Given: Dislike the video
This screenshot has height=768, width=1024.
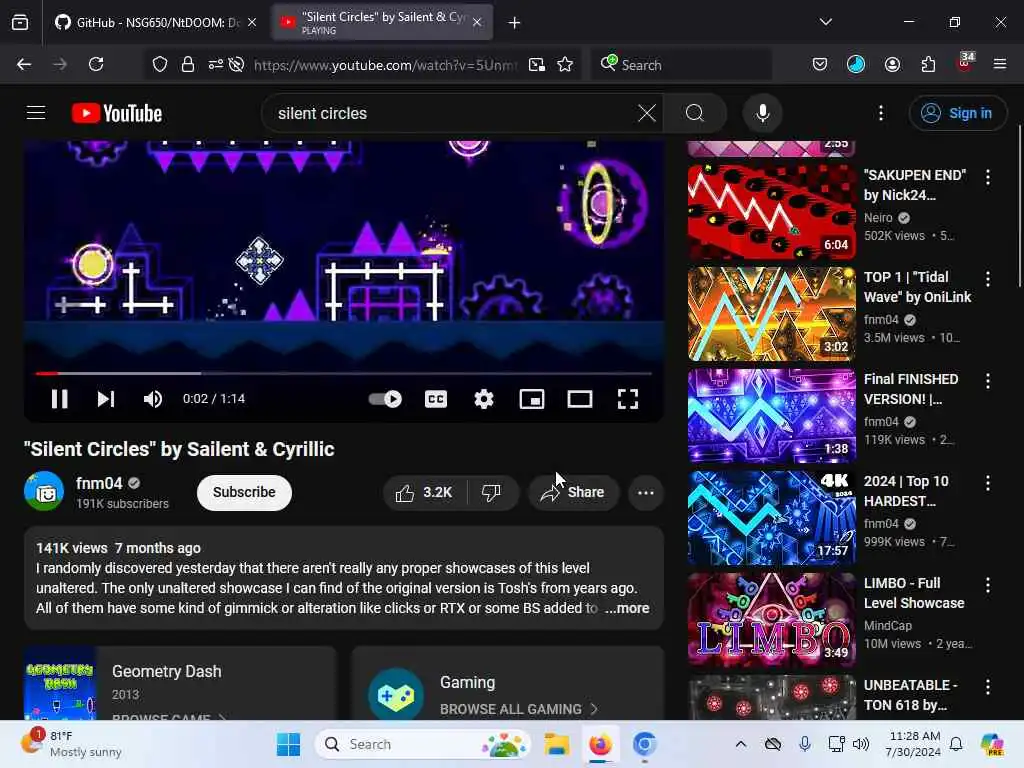Looking at the screenshot, I should click(492, 492).
